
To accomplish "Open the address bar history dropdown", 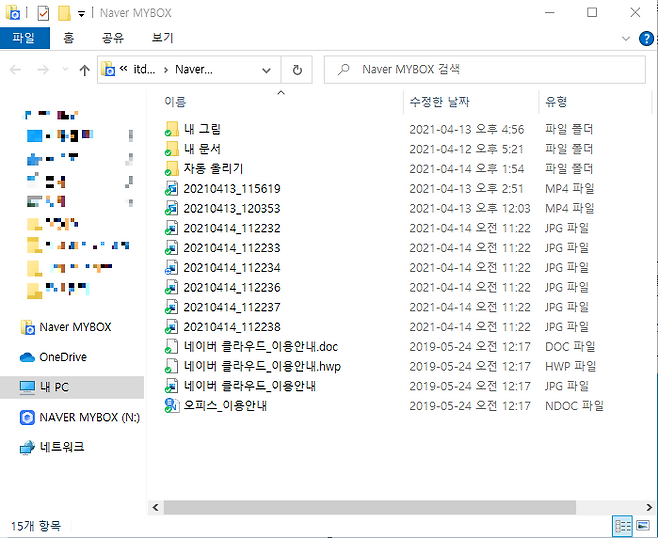I will point(266,70).
